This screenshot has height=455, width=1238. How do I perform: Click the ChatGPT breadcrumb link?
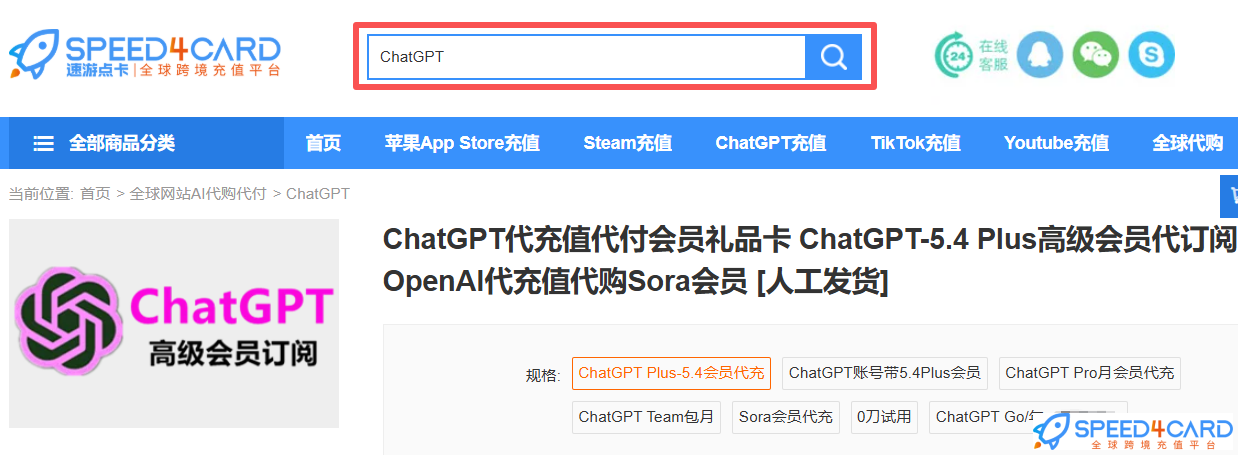pos(318,194)
